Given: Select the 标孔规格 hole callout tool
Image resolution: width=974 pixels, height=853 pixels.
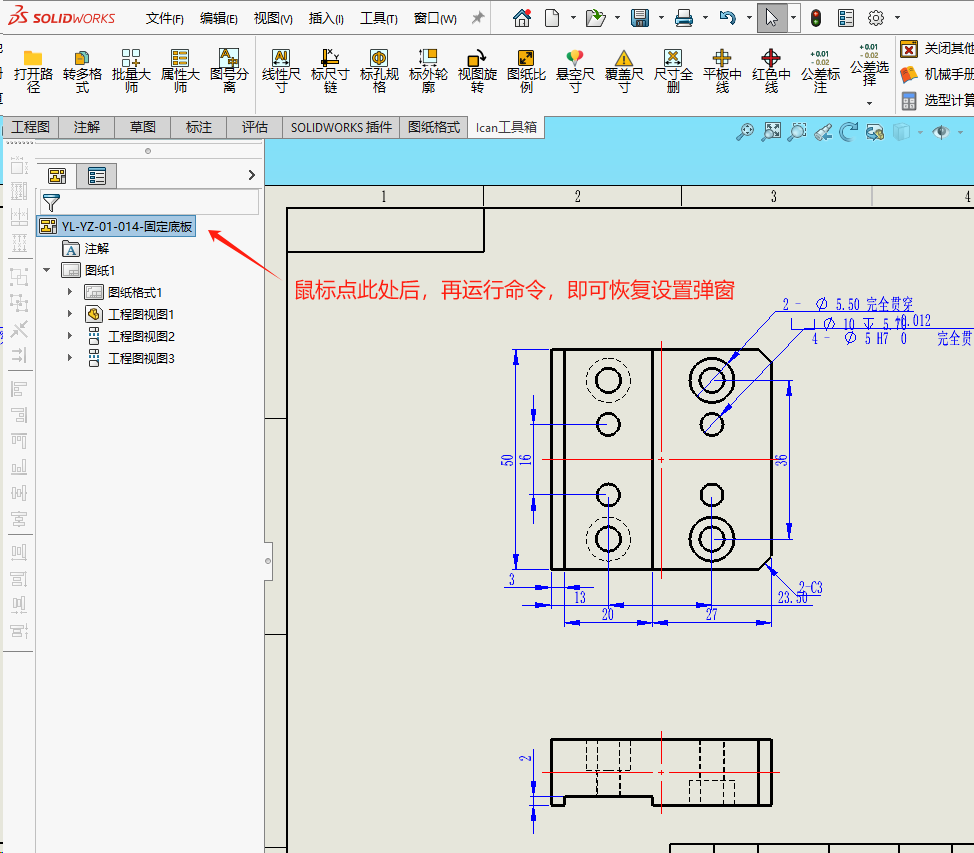Looking at the screenshot, I should click(x=379, y=59).
